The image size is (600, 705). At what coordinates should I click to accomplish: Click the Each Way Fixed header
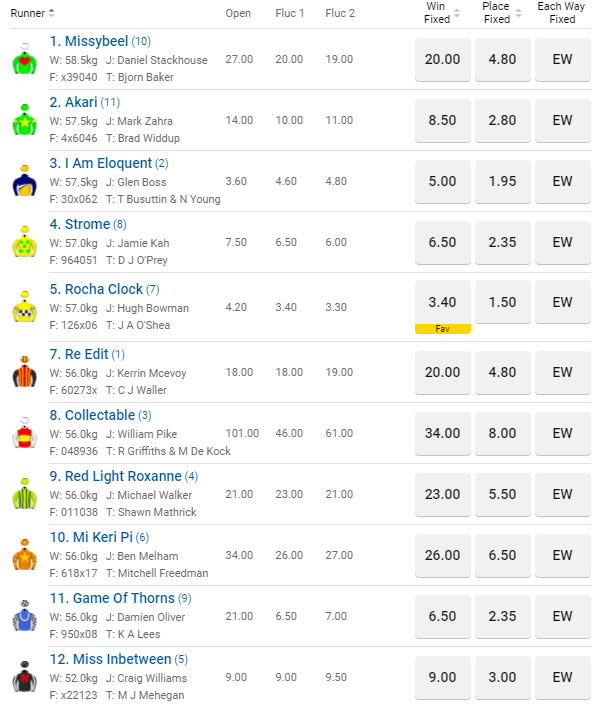point(562,13)
